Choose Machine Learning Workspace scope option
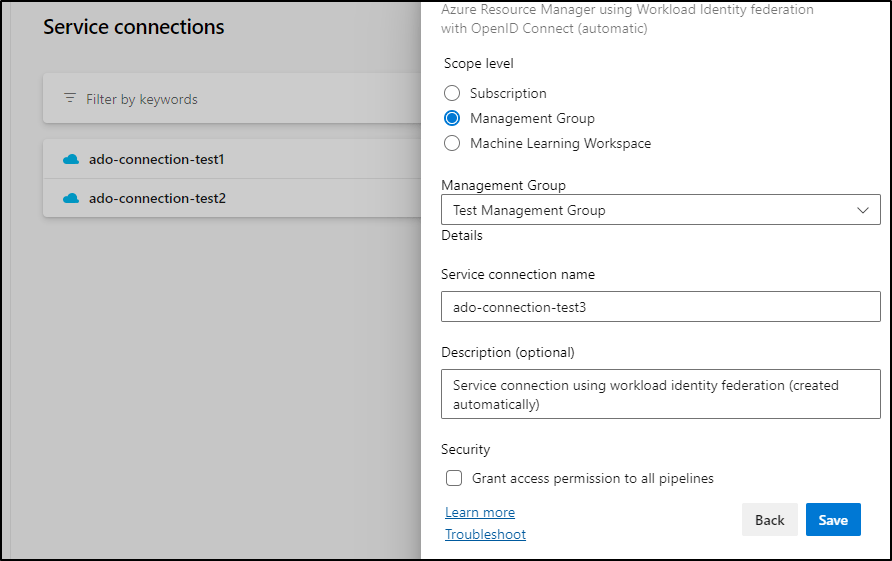Viewport: 892px width, 561px height. click(x=452, y=143)
